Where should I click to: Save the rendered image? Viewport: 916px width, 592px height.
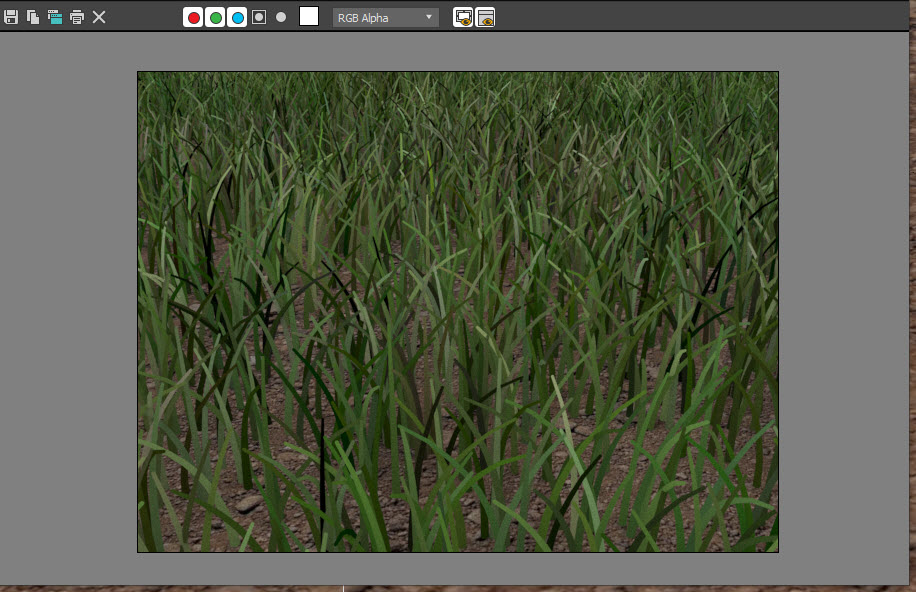11,17
